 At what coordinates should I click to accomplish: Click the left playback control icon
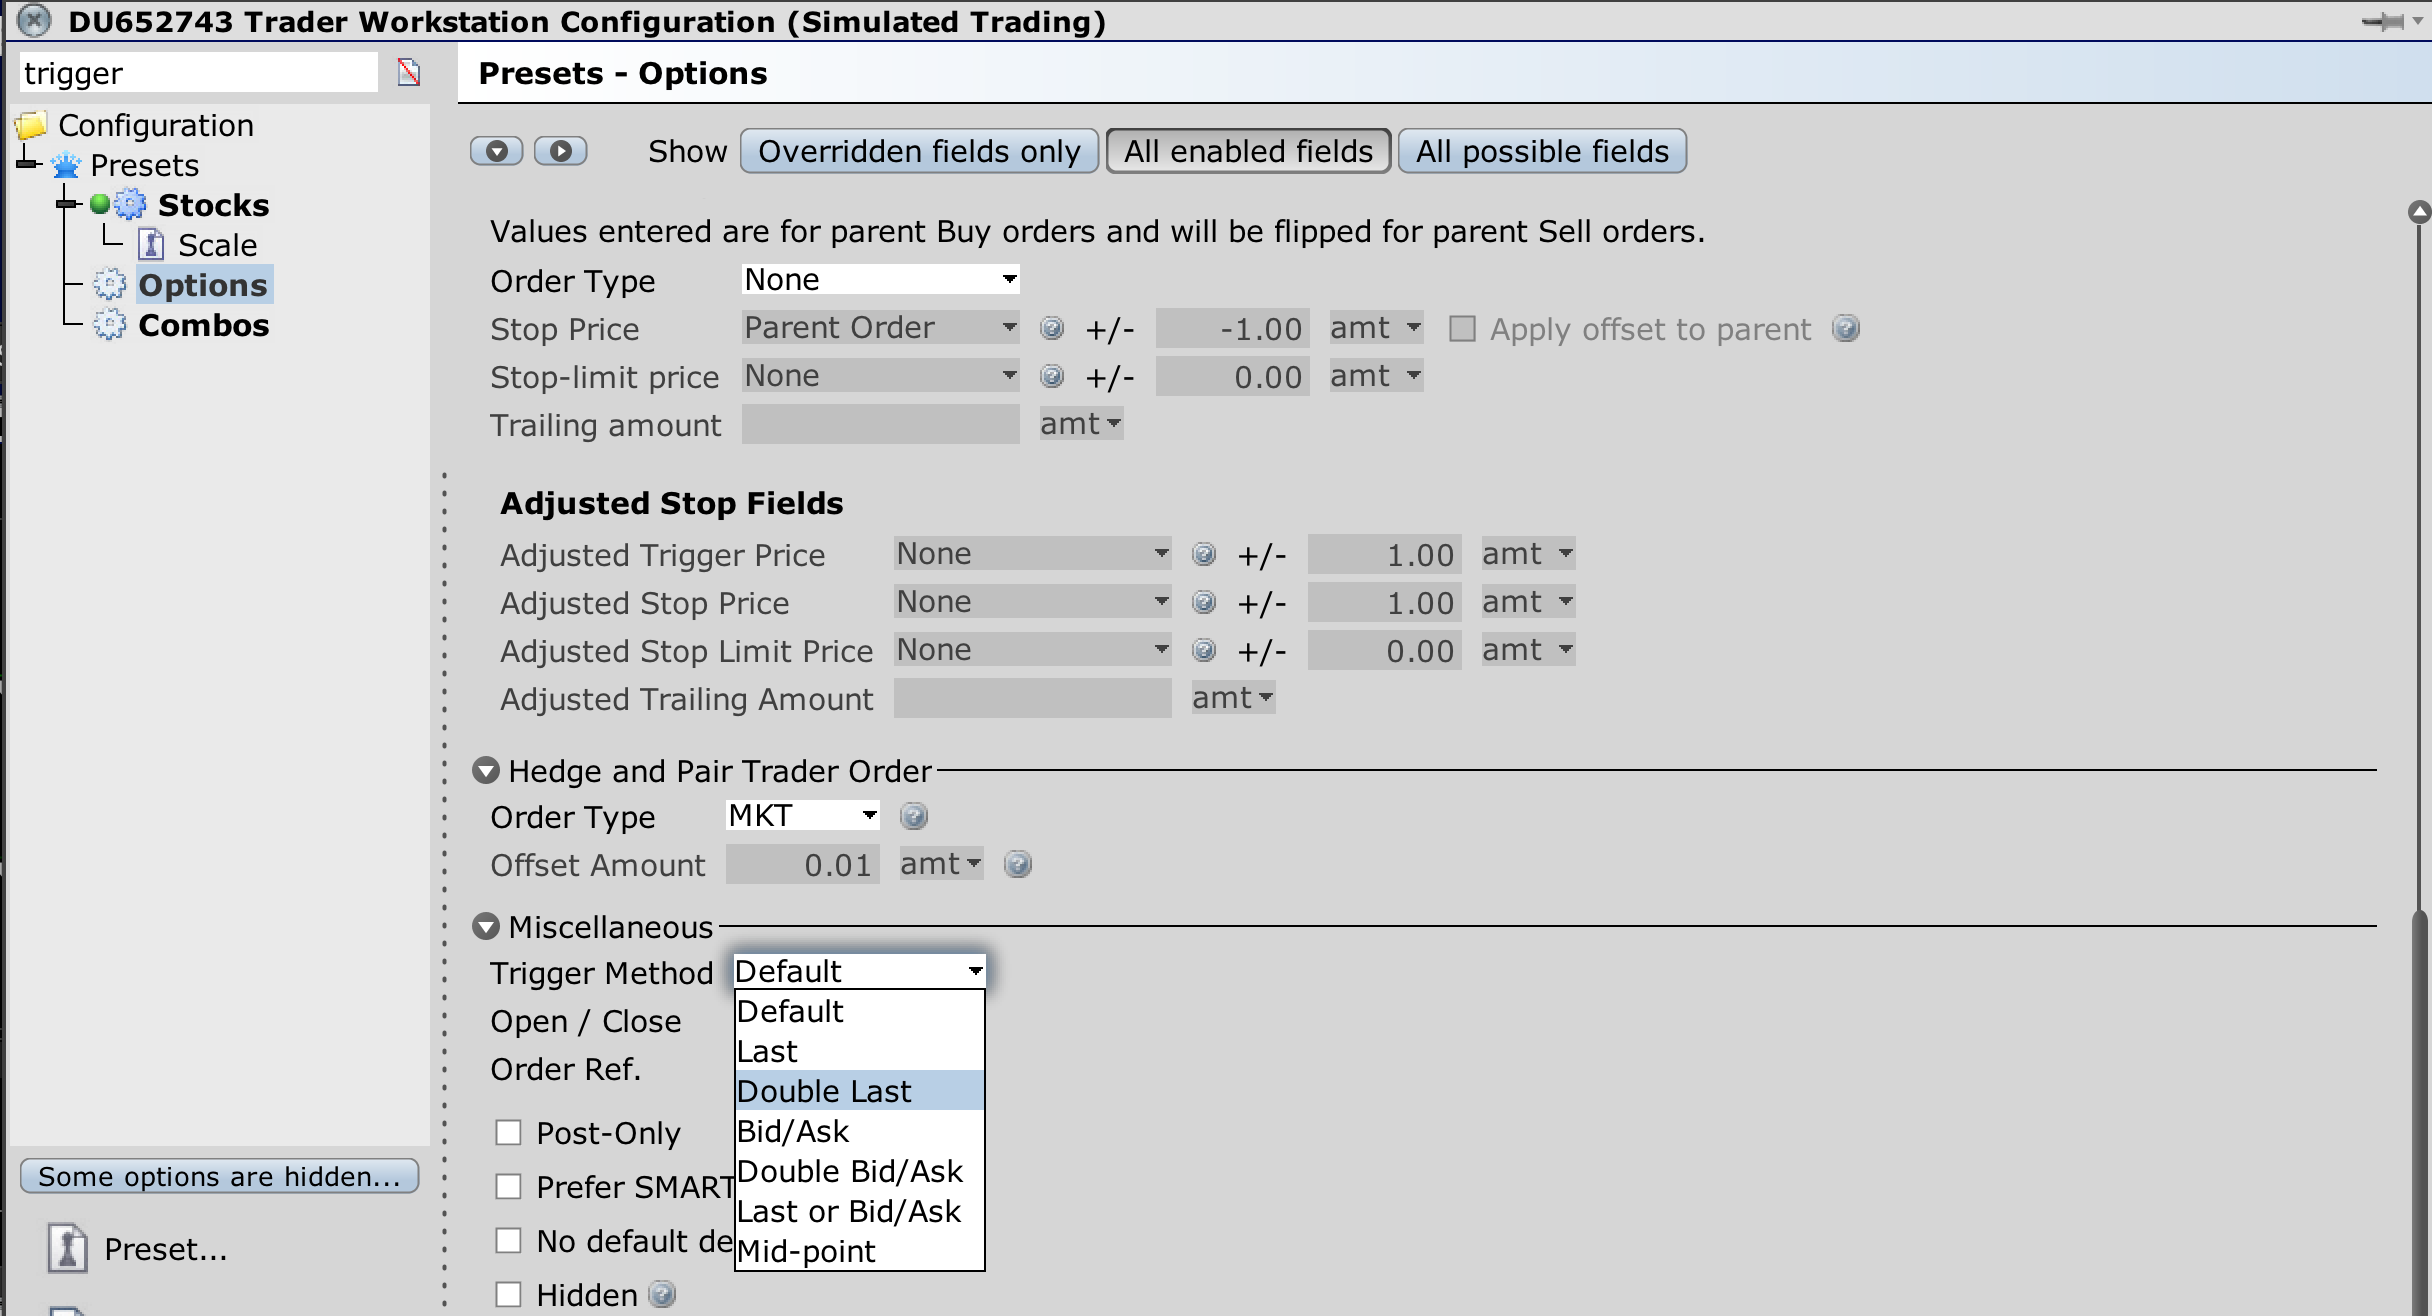[496, 151]
